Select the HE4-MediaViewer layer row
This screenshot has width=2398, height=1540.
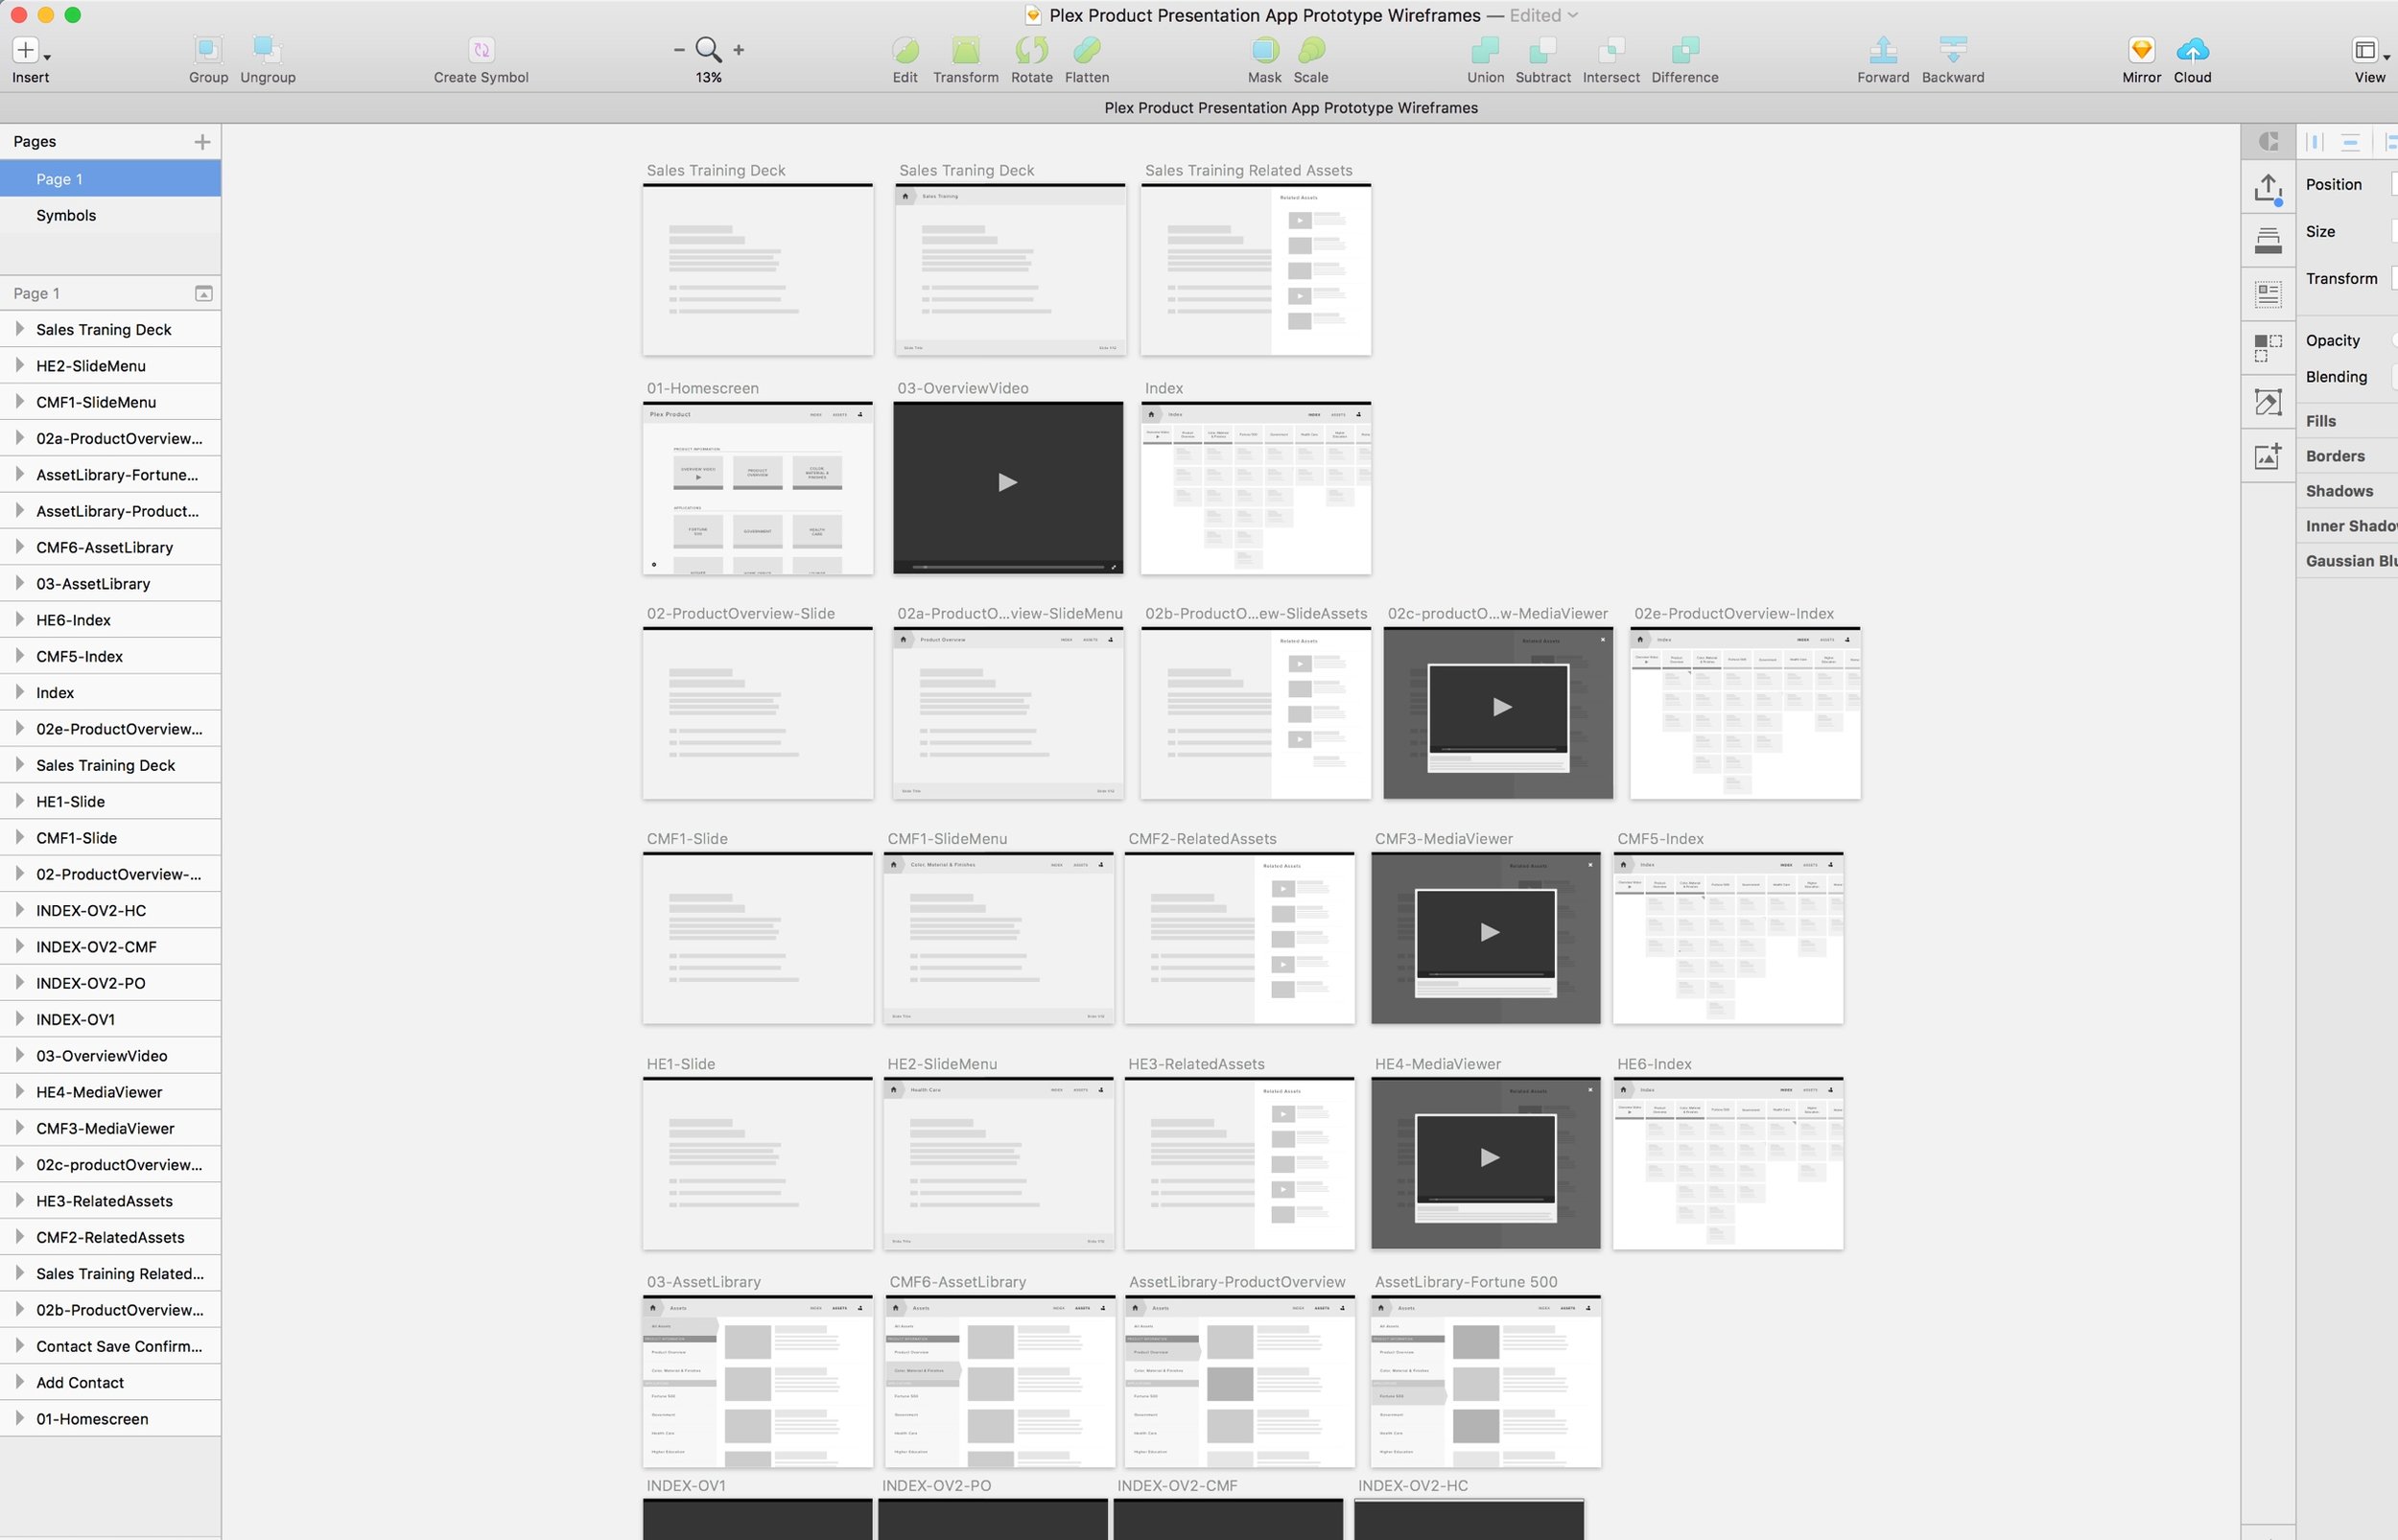110,1092
